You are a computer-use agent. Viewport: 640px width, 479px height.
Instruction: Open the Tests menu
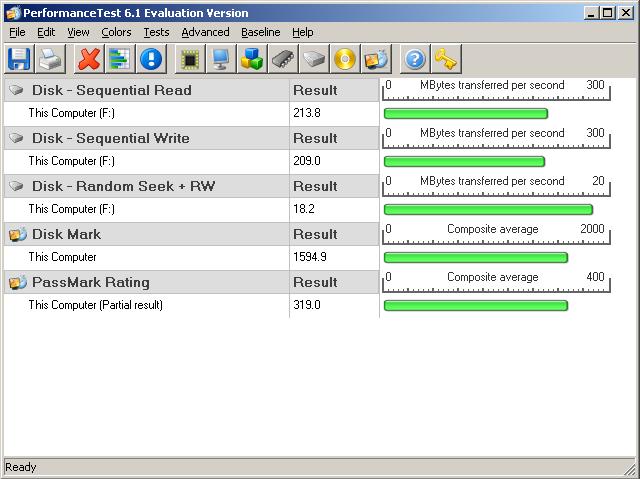coord(156,32)
